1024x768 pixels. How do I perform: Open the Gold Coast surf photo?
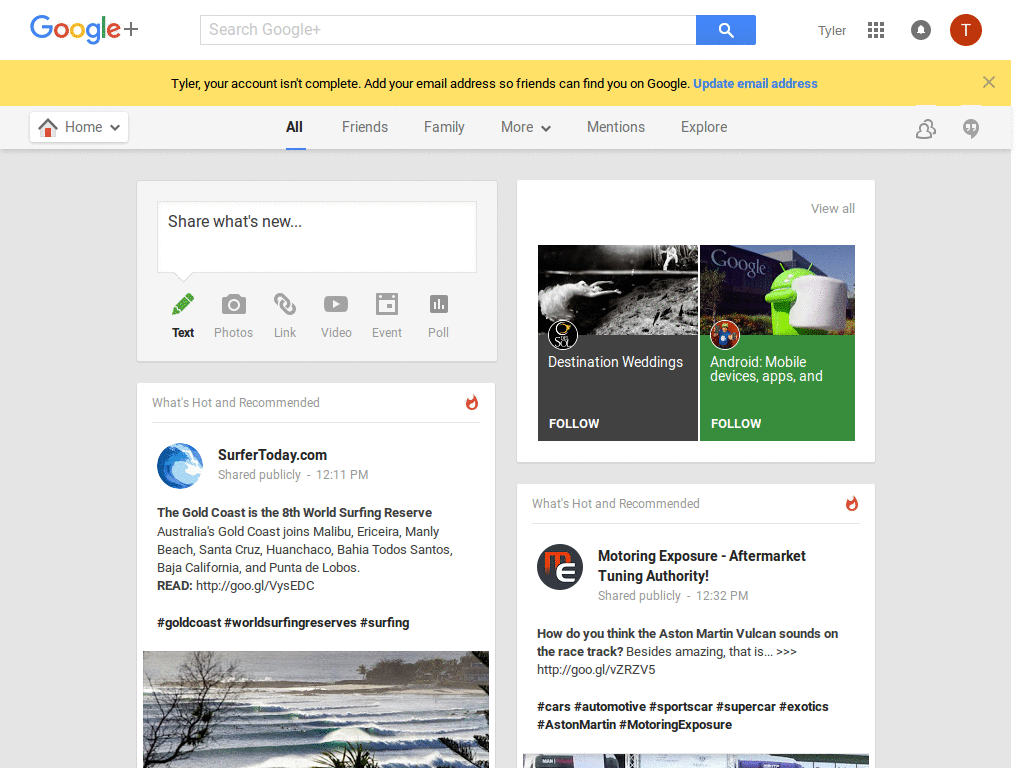point(316,709)
